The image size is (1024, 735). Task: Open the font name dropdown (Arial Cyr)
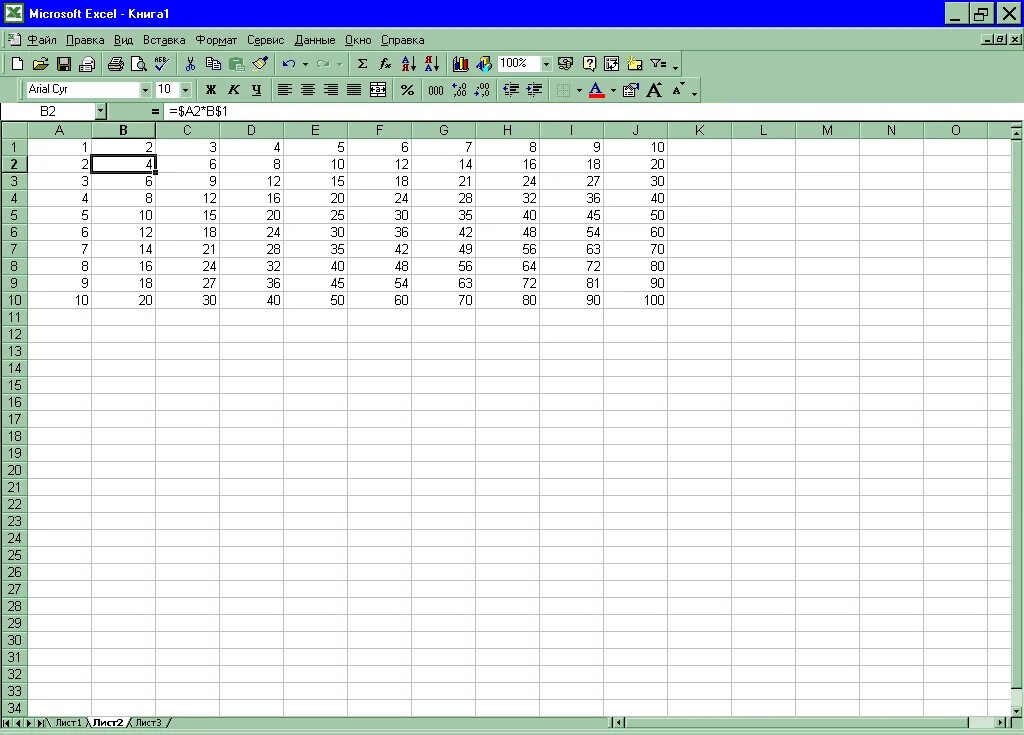coord(145,90)
